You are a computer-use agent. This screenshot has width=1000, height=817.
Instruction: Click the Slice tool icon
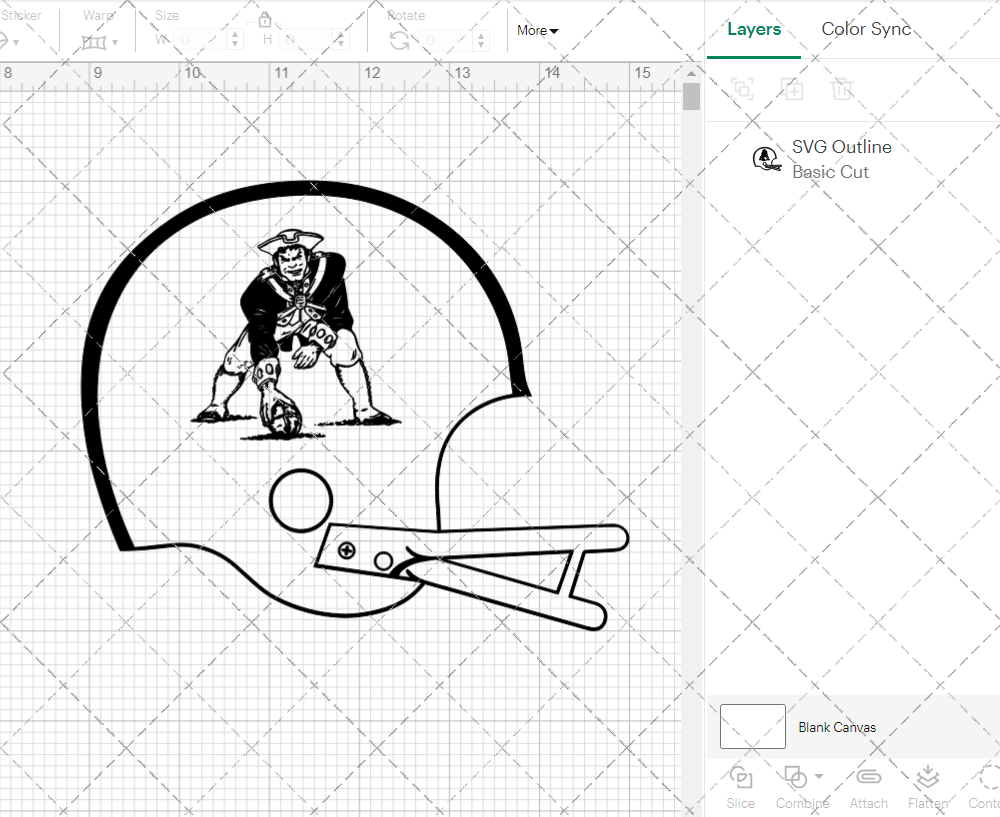click(741, 778)
